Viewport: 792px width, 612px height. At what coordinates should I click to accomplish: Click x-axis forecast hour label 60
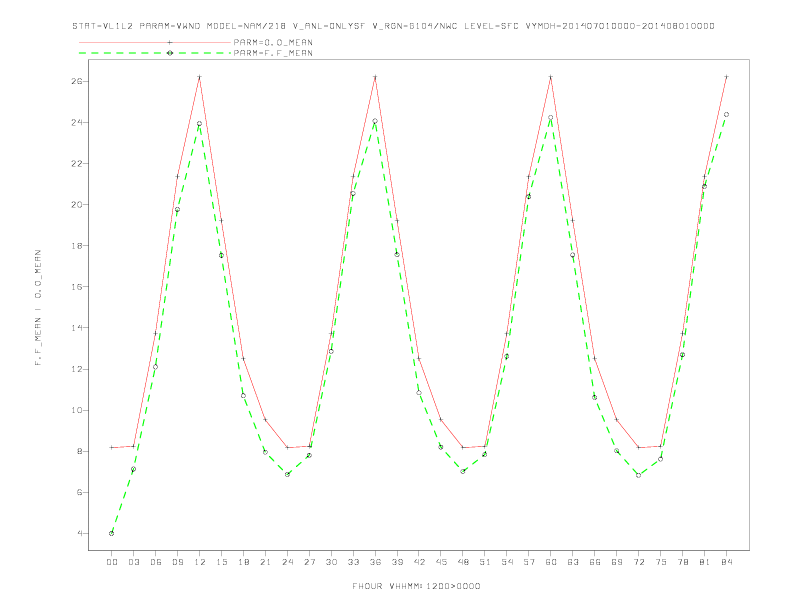tap(551, 562)
